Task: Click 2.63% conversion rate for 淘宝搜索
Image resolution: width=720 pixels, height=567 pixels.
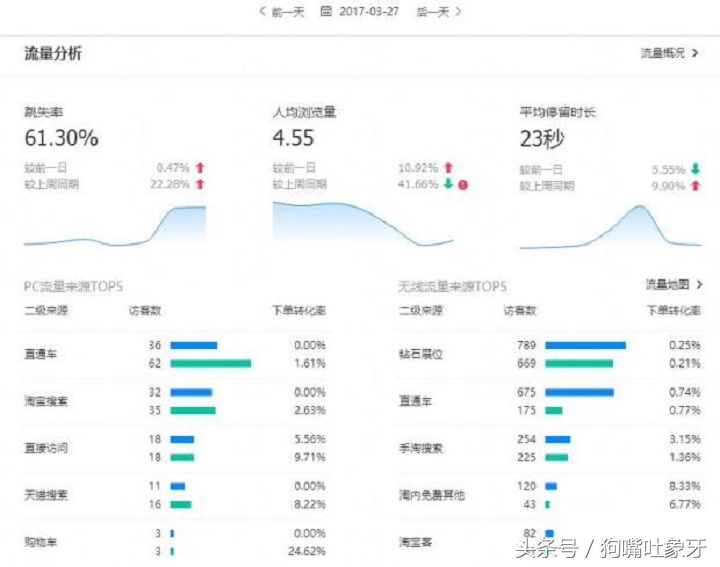Action: (x=310, y=410)
